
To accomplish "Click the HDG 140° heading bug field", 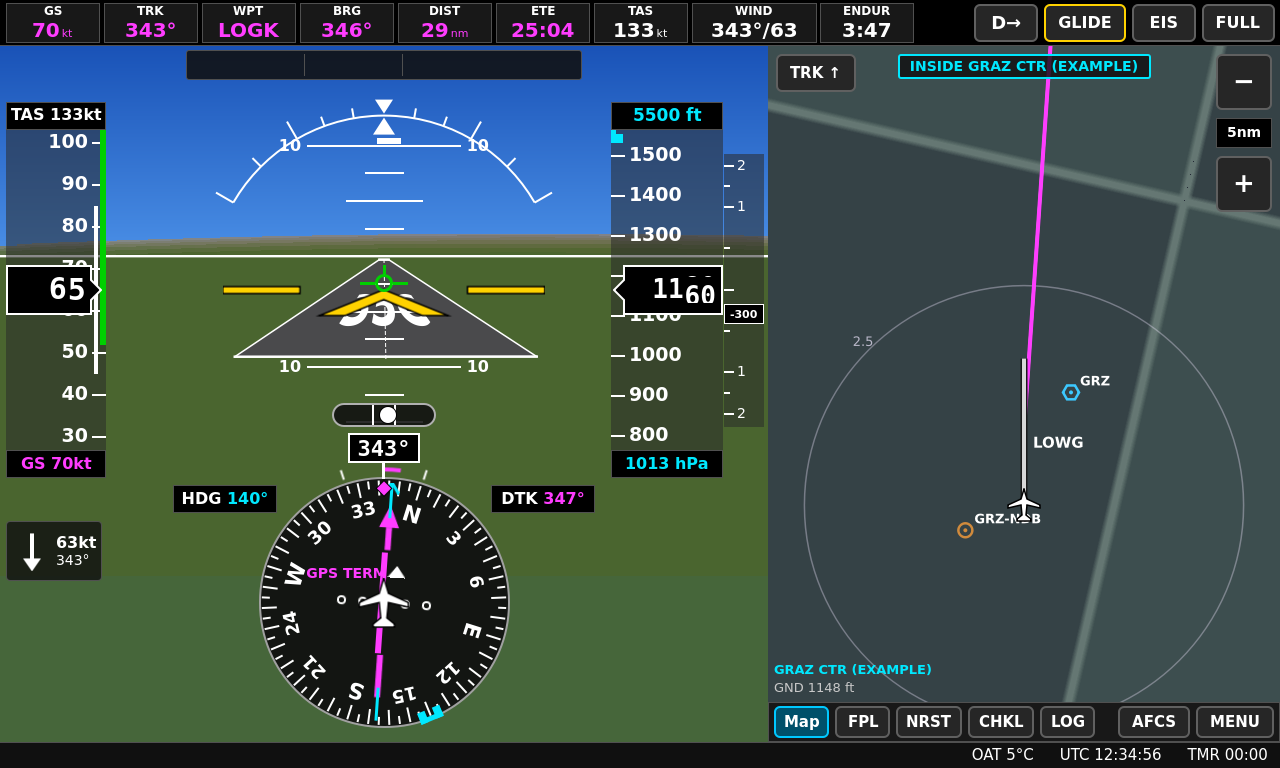I will coord(225,499).
